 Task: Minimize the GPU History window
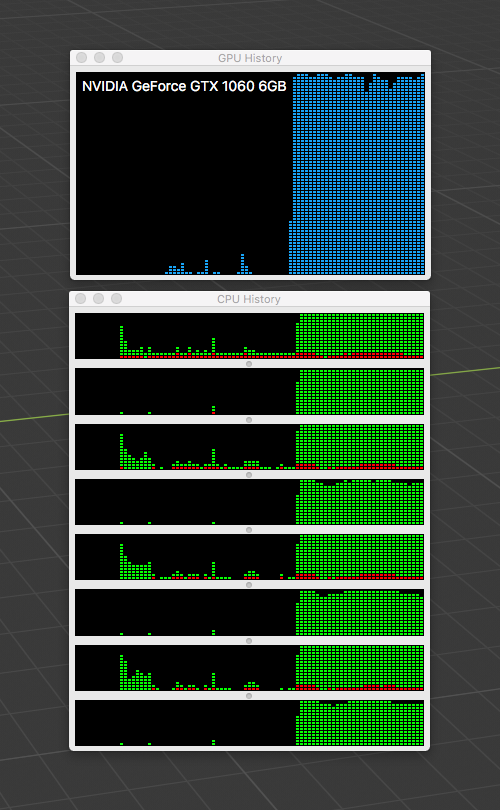[99, 57]
